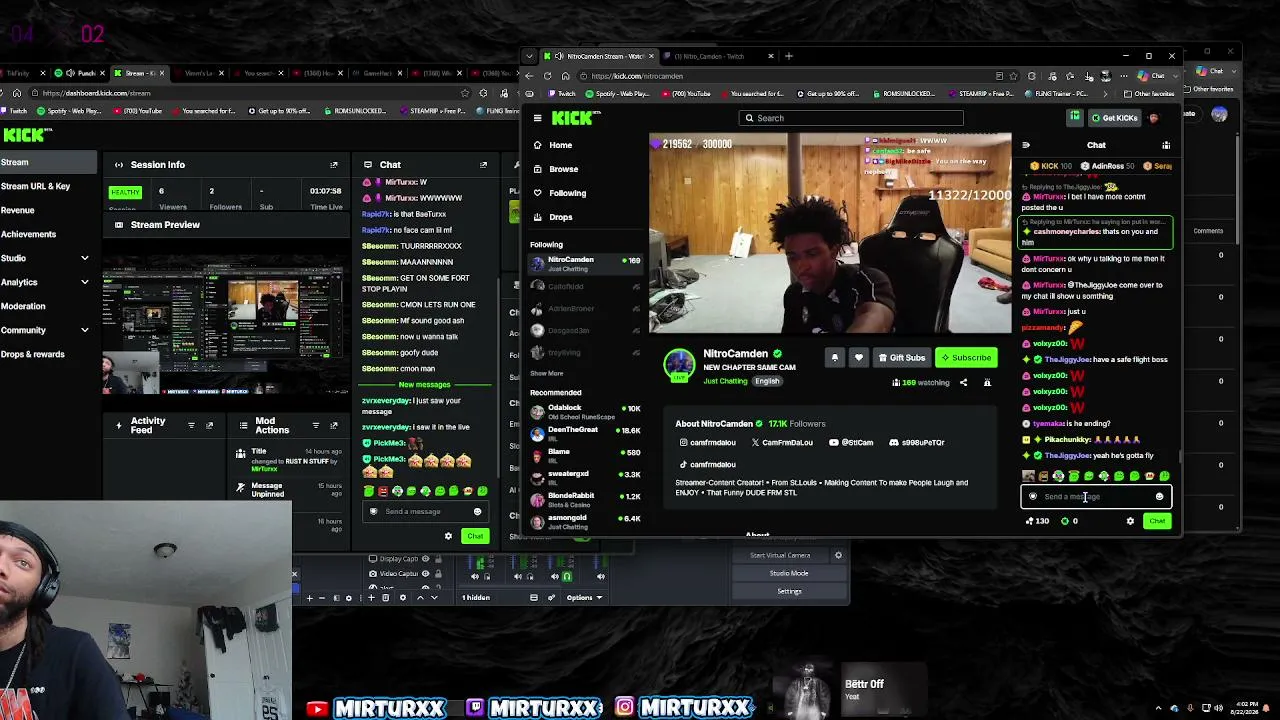This screenshot has width=1280, height=720.
Task: Share the NitroCamden stream
Action: 963,382
